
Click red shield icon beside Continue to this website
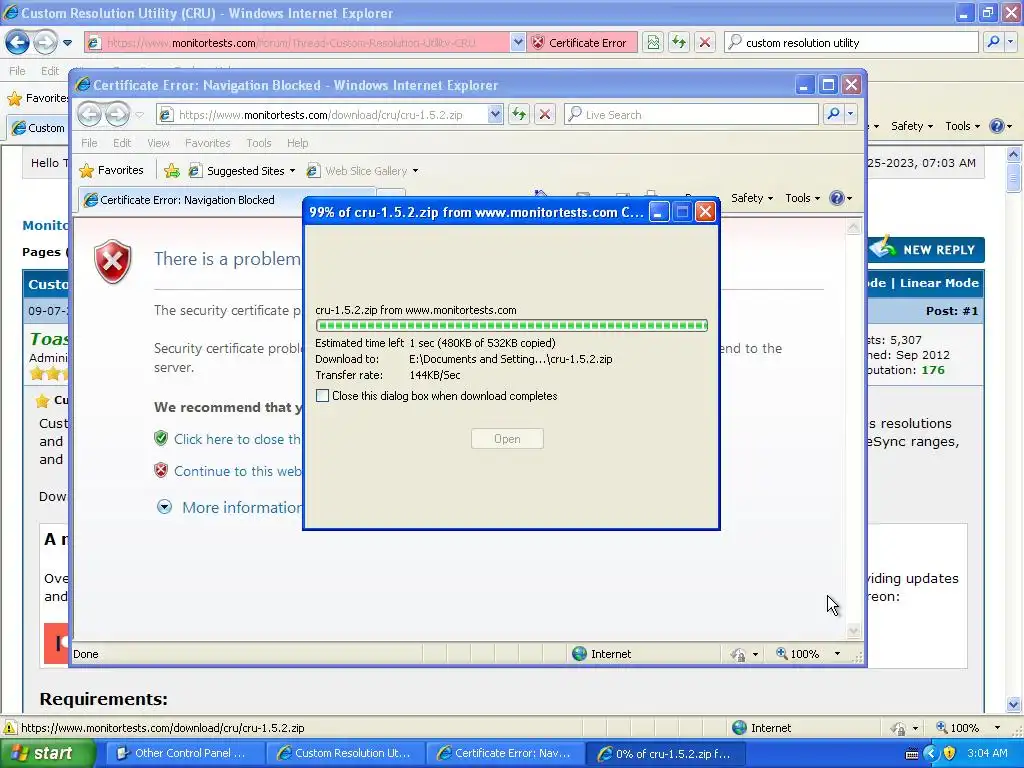[161, 470]
